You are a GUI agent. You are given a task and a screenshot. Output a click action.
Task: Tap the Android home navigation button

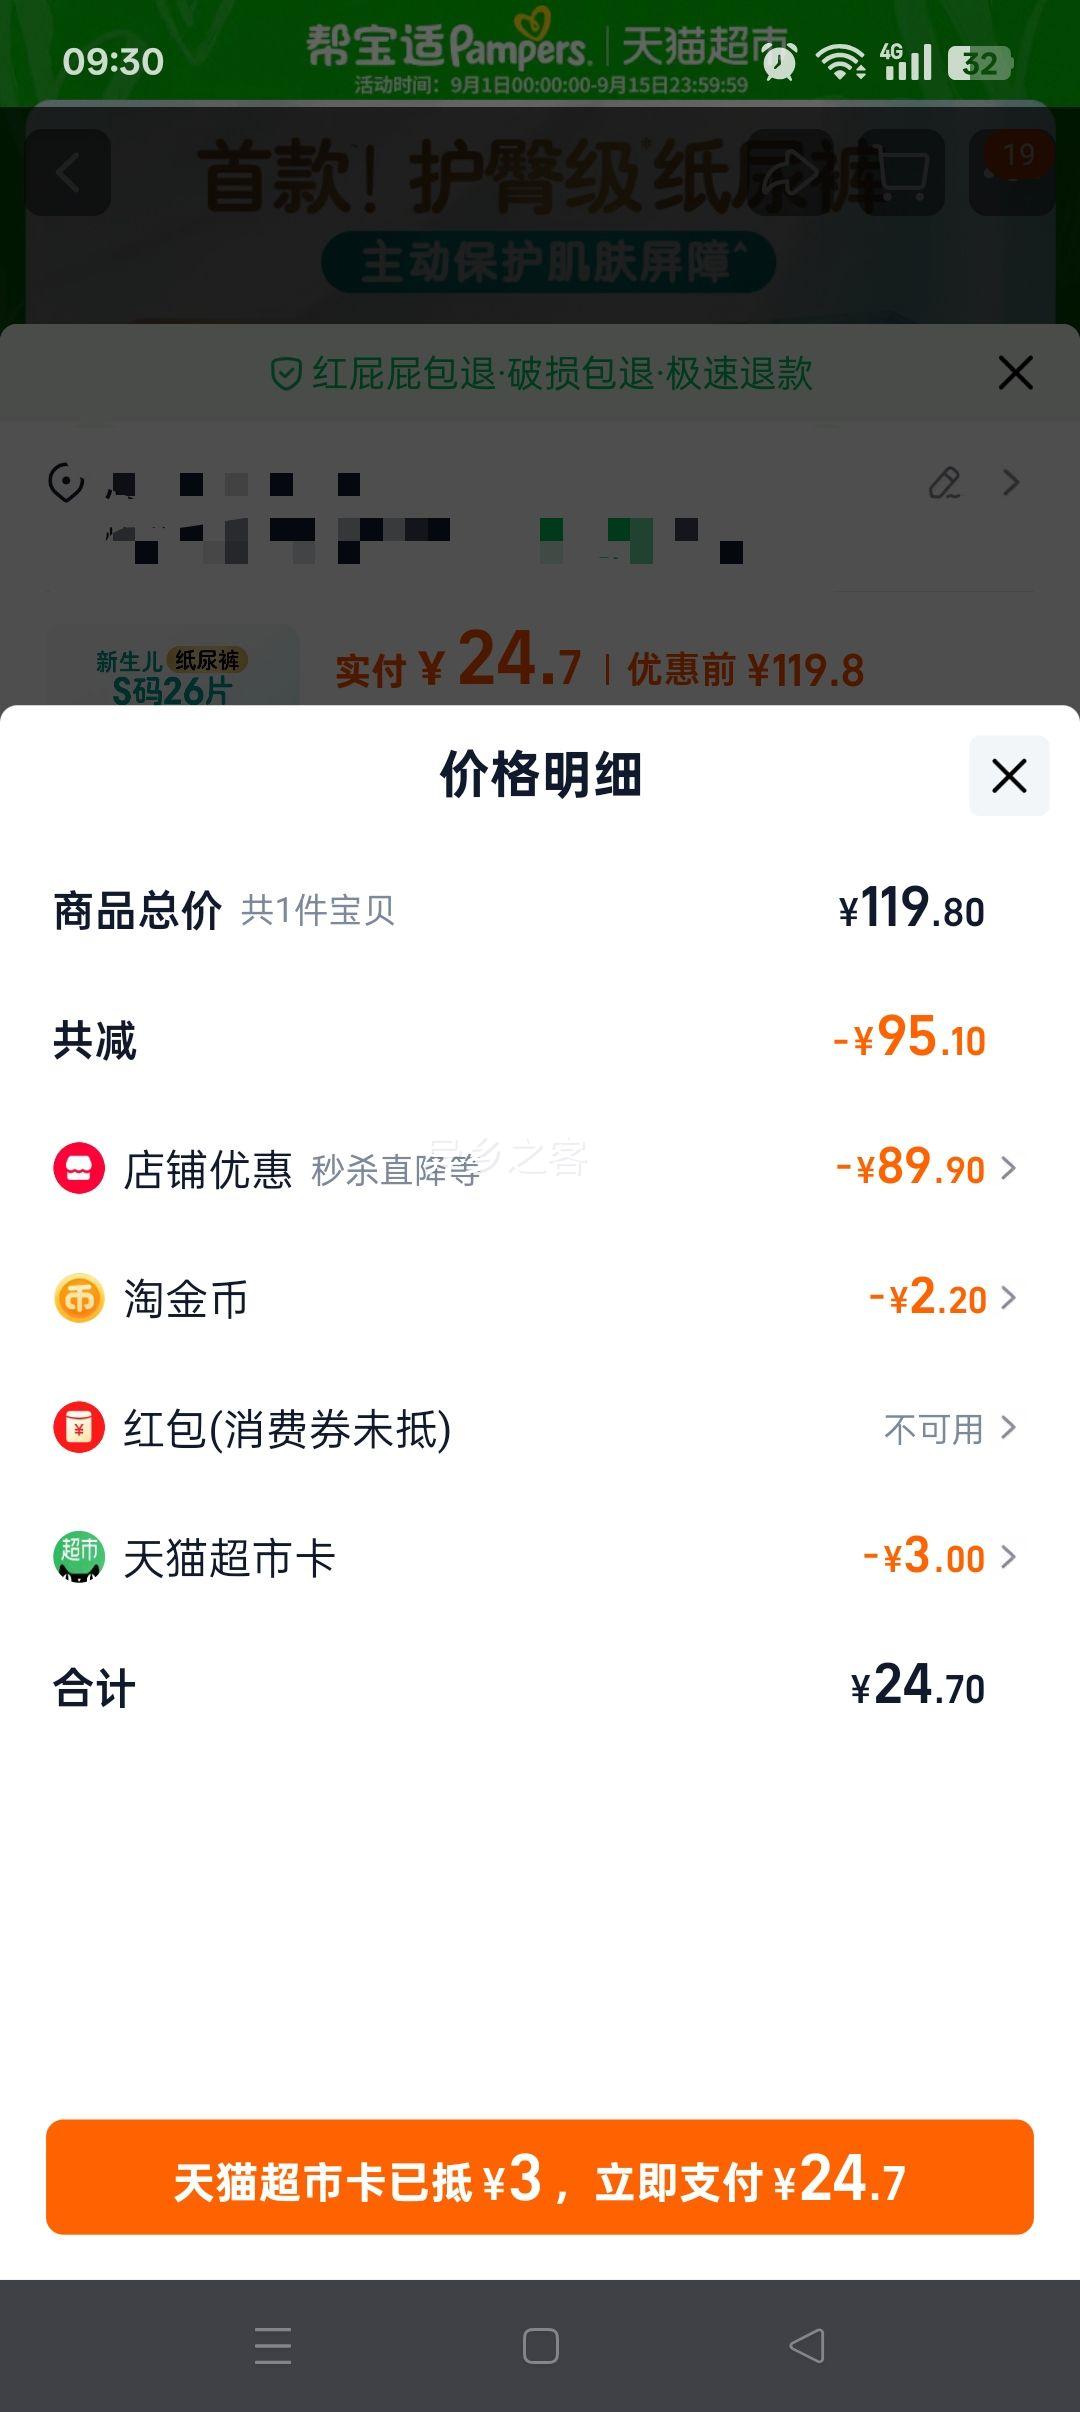[540, 2346]
